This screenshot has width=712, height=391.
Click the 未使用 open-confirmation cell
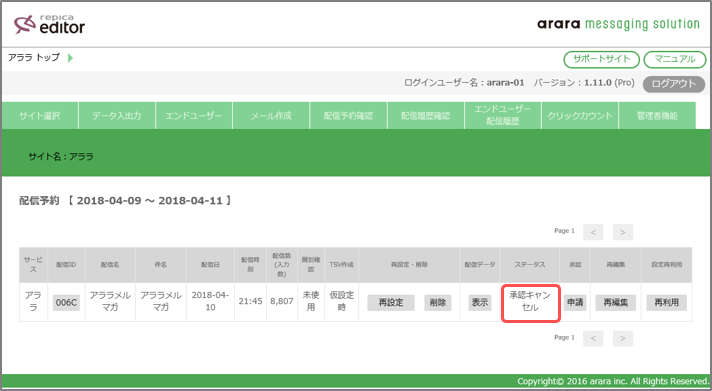(x=311, y=301)
